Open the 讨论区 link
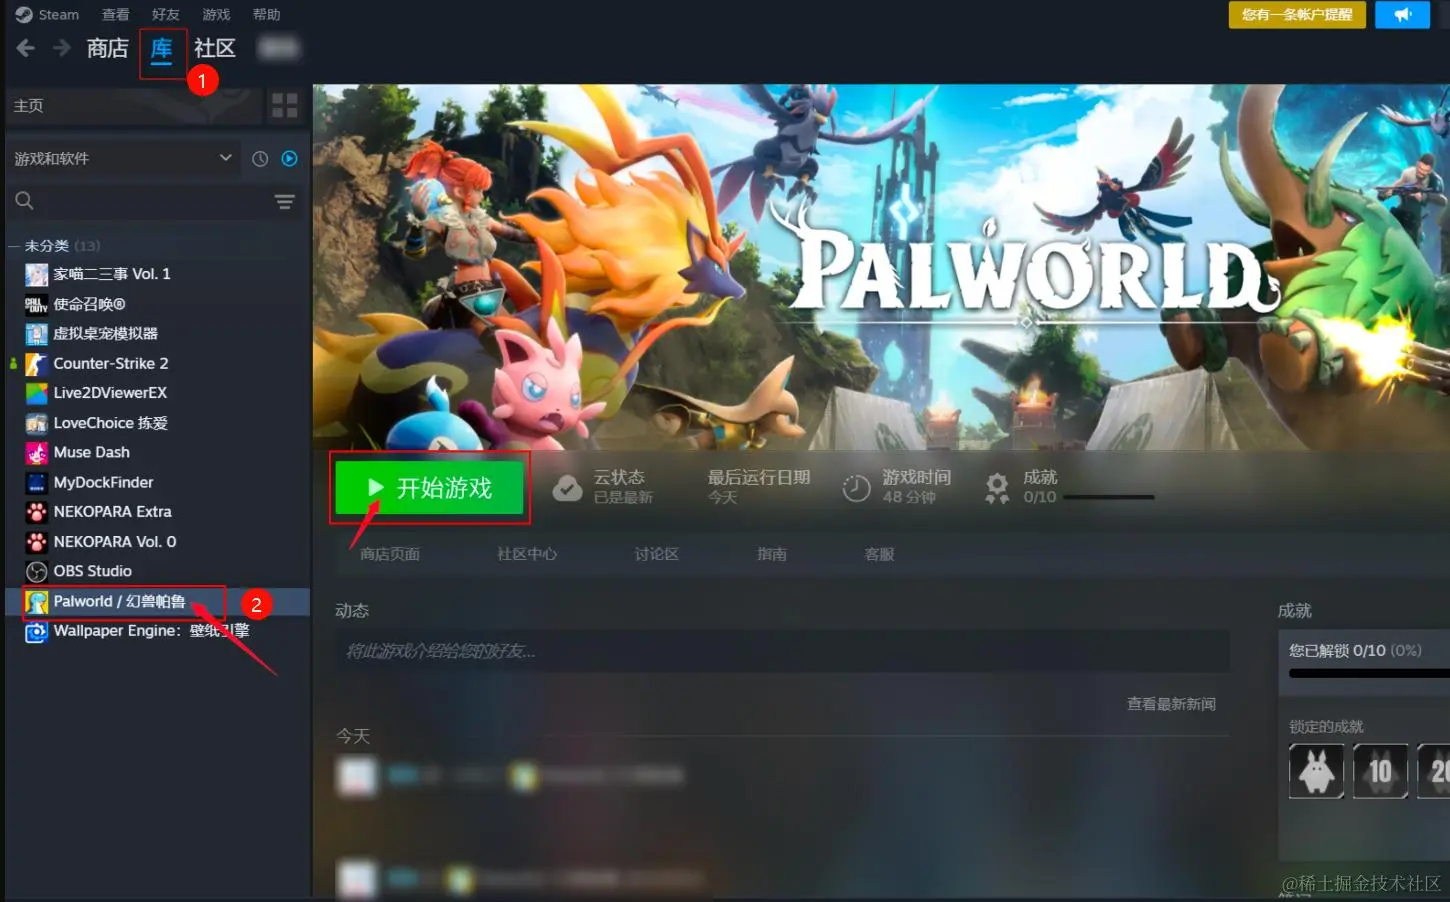Viewport: 1450px width, 902px height. coord(657,554)
